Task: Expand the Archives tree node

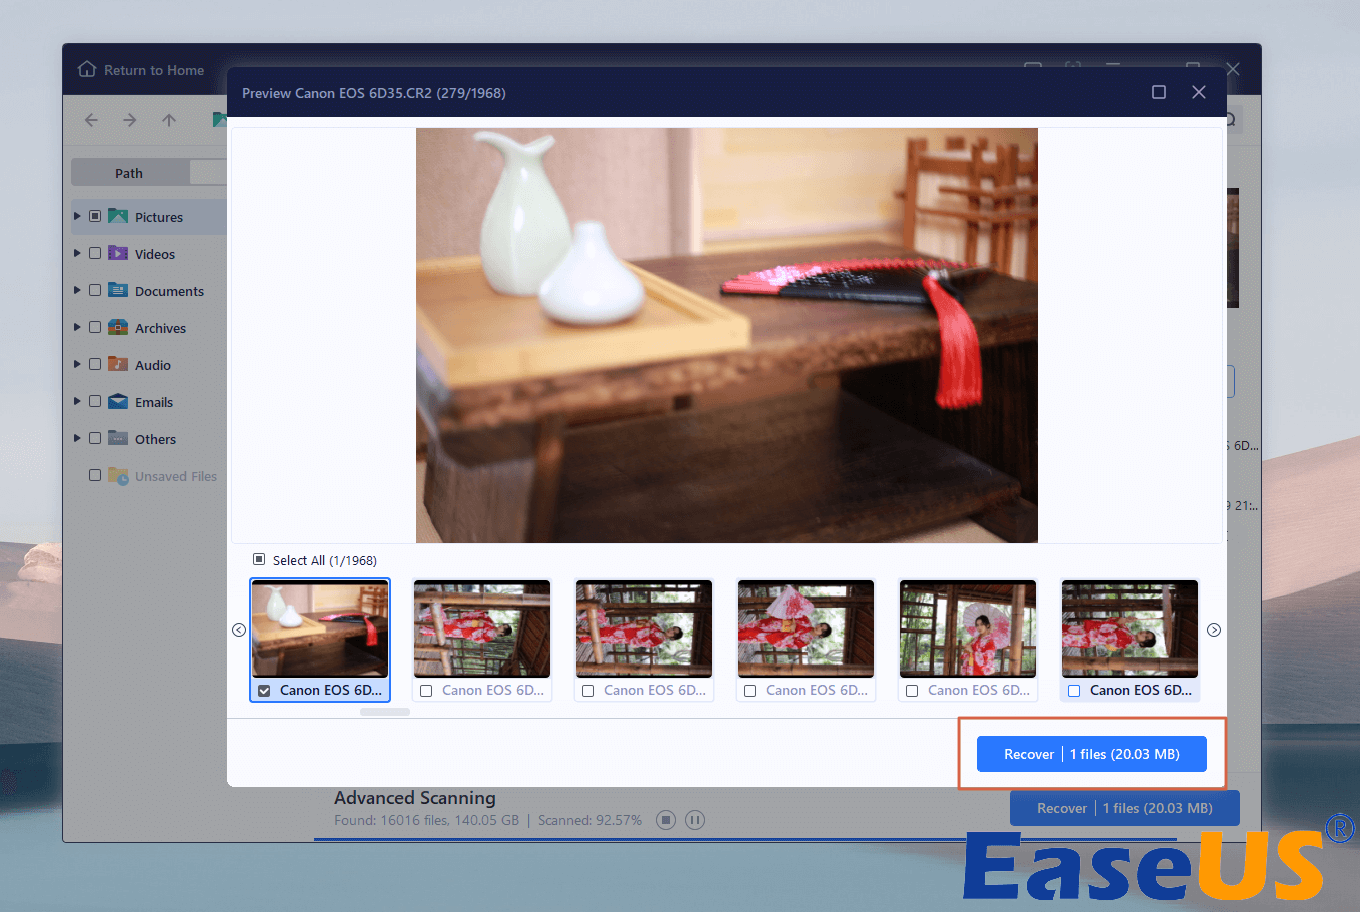Action: pyautogui.click(x=77, y=327)
